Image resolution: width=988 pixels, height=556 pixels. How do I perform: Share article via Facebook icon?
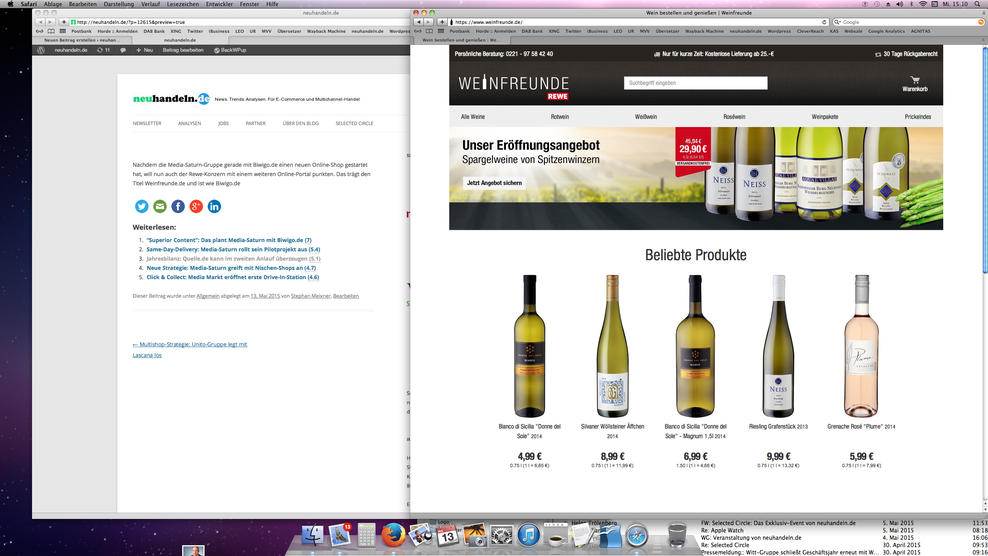coord(178,206)
